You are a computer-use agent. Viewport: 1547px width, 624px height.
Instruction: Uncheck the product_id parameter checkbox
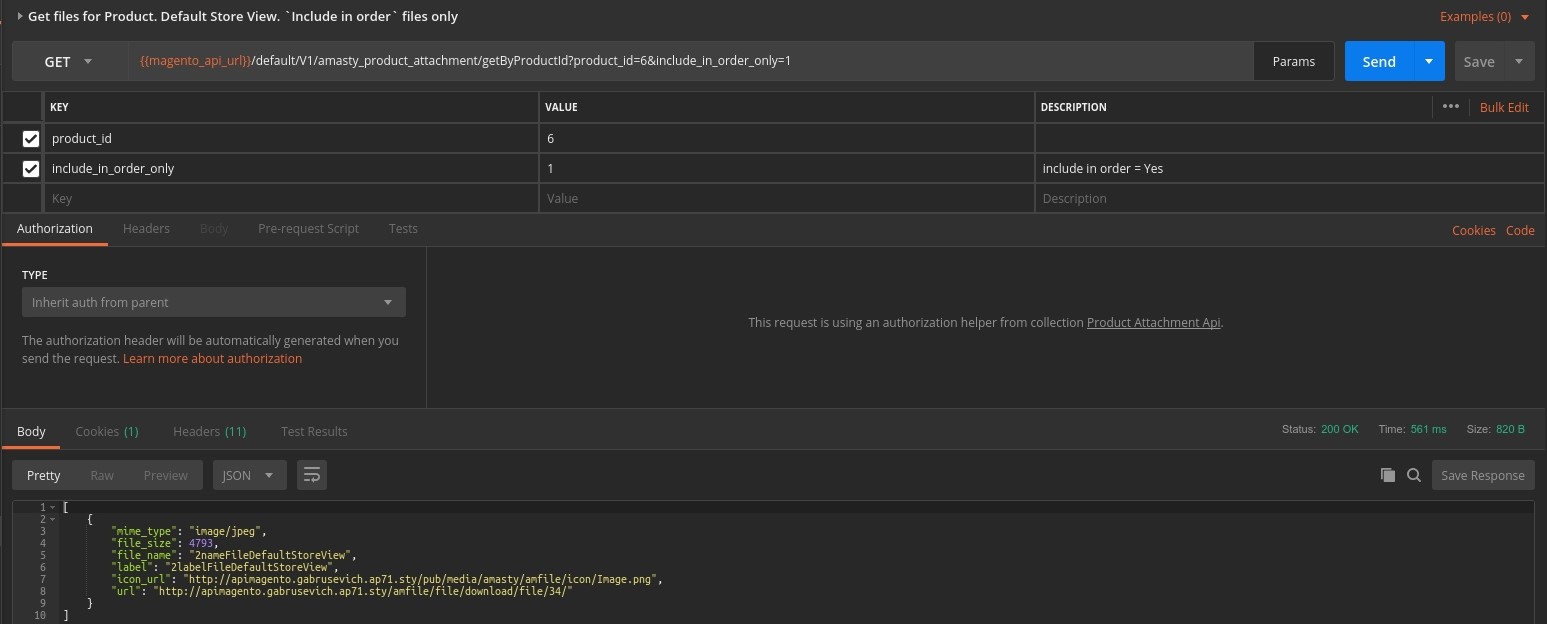tap(31, 139)
